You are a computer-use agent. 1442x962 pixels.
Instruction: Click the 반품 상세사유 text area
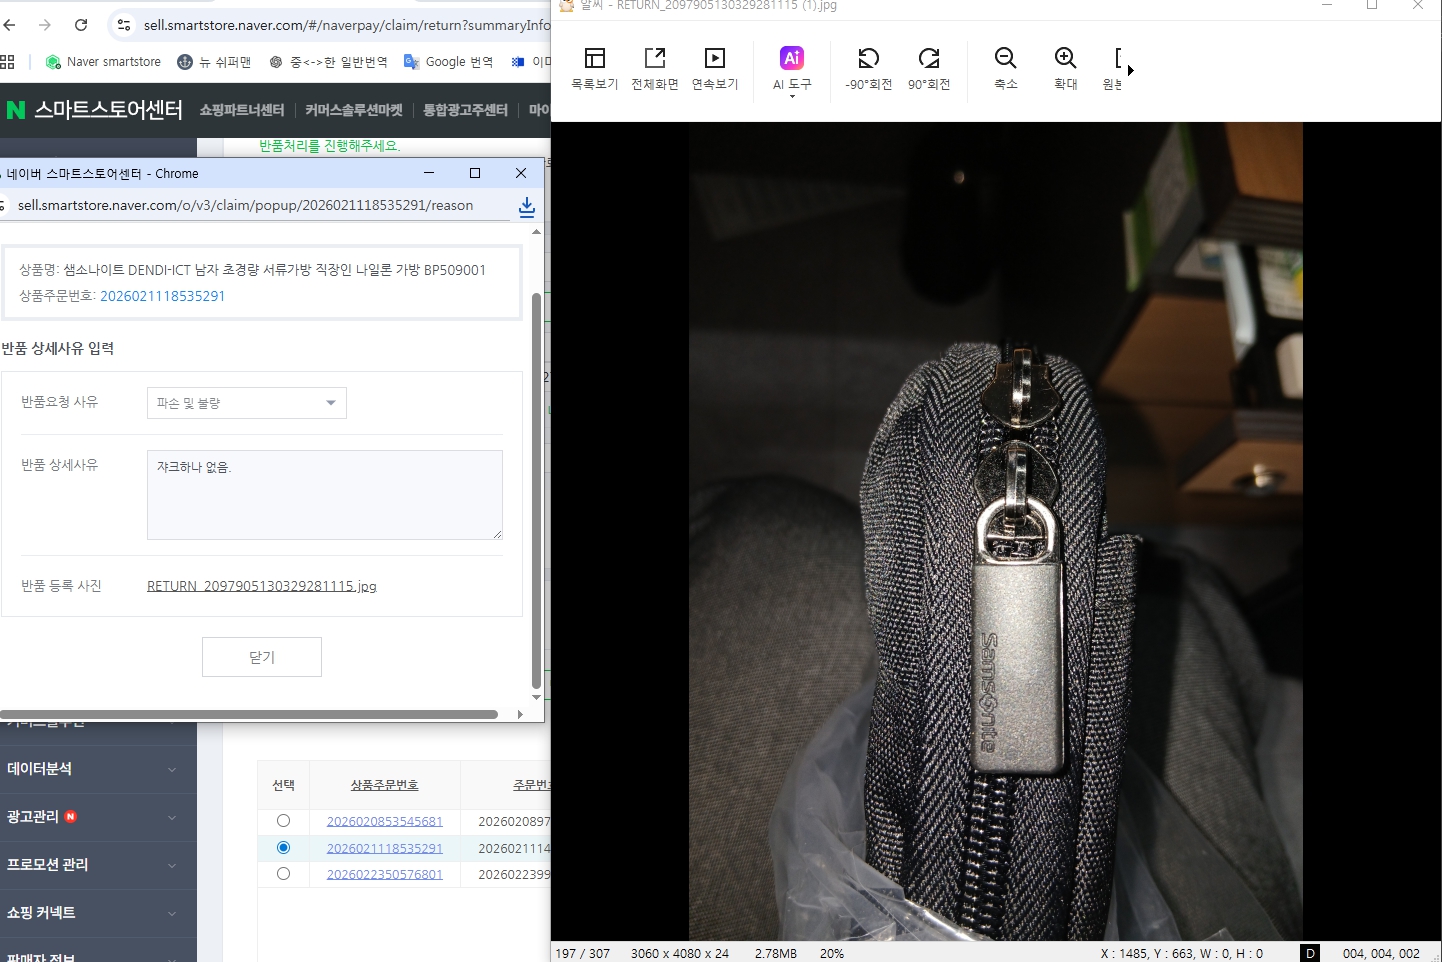click(324, 495)
